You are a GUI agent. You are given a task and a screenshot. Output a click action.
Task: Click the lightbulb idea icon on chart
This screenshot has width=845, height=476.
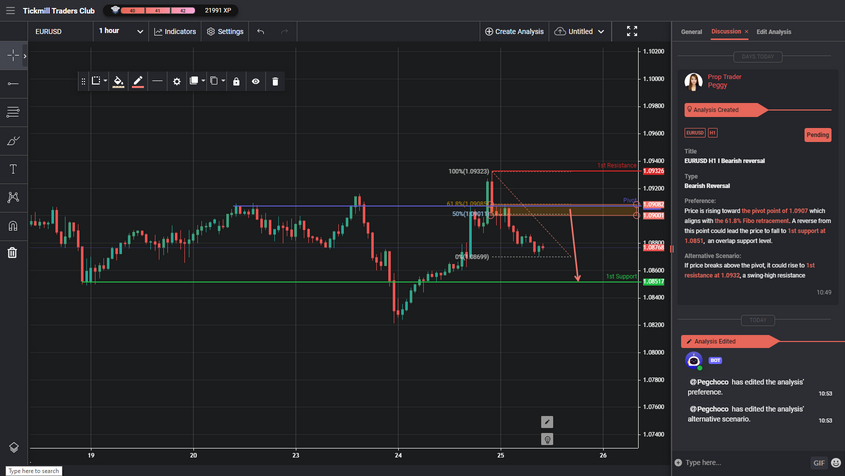(547, 439)
